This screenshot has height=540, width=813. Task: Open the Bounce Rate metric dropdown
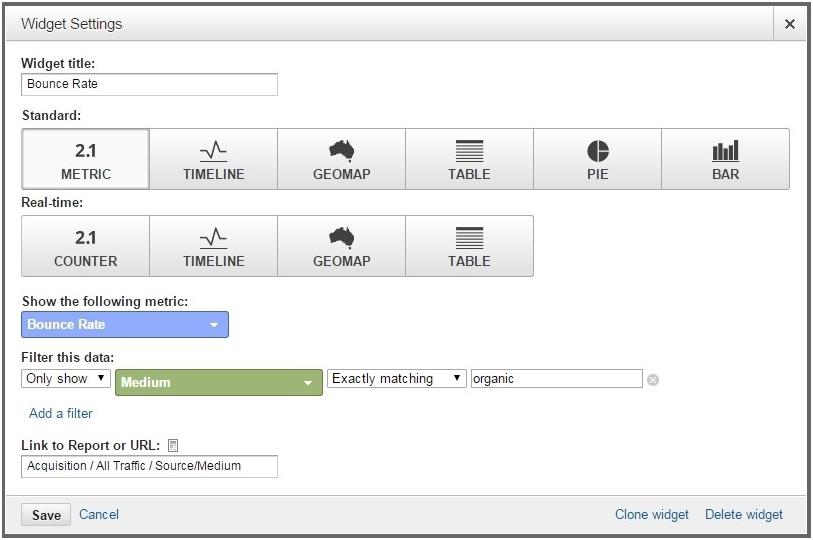point(125,325)
